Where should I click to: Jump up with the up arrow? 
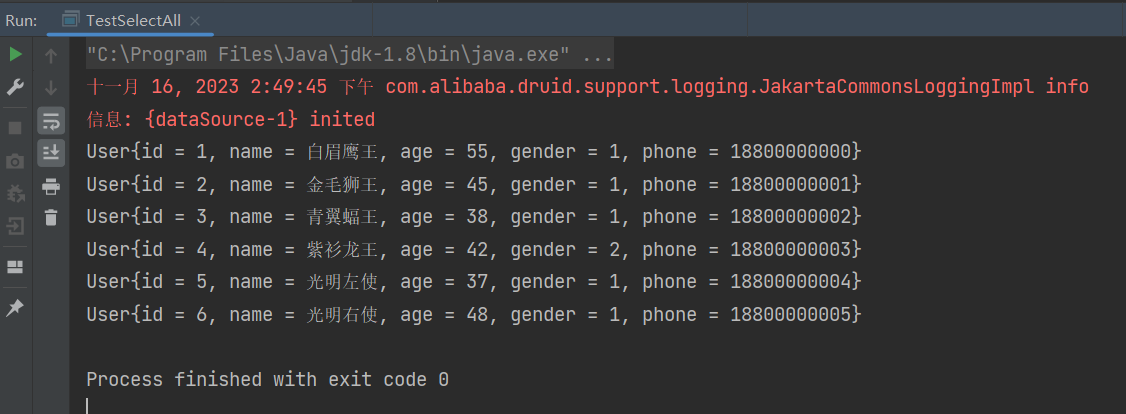click(x=51, y=56)
